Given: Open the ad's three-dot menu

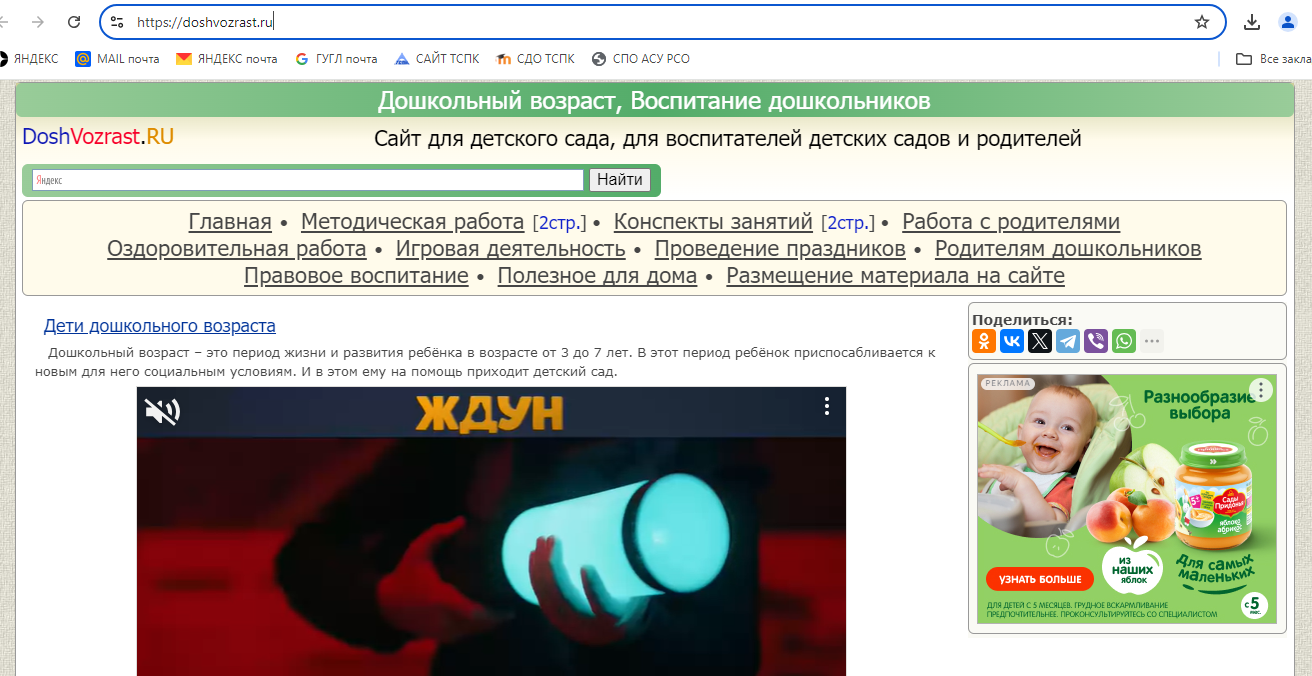Looking at the screenshot, I should pos(1261,390).
